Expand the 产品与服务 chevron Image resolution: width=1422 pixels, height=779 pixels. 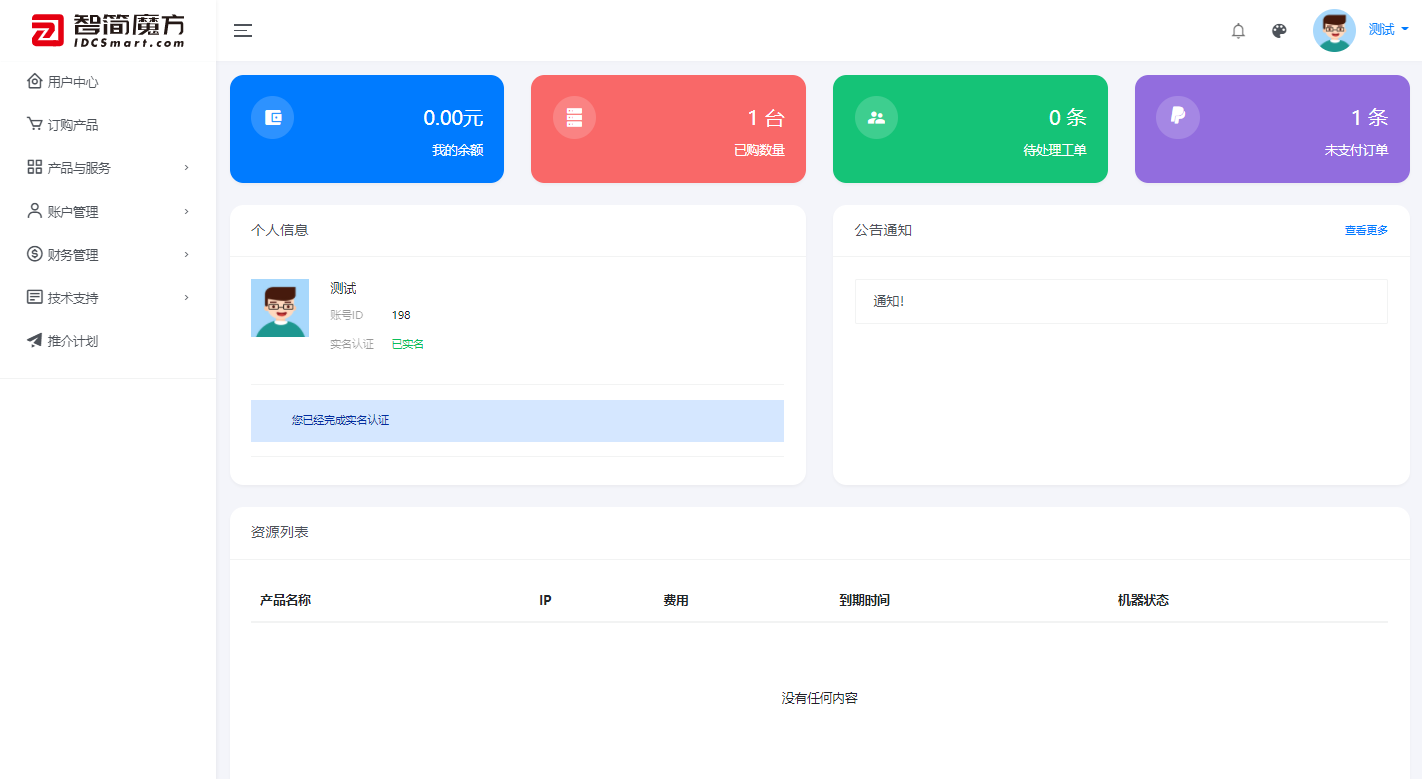point(186,168)
